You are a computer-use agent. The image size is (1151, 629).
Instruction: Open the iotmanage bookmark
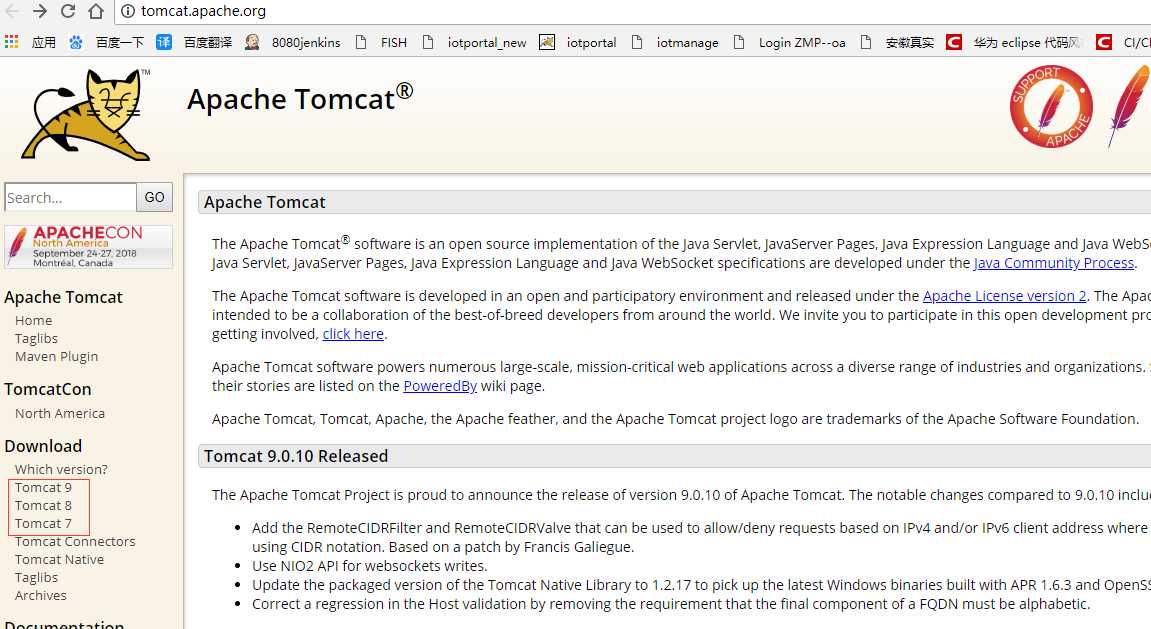click(x=675, y=43)
